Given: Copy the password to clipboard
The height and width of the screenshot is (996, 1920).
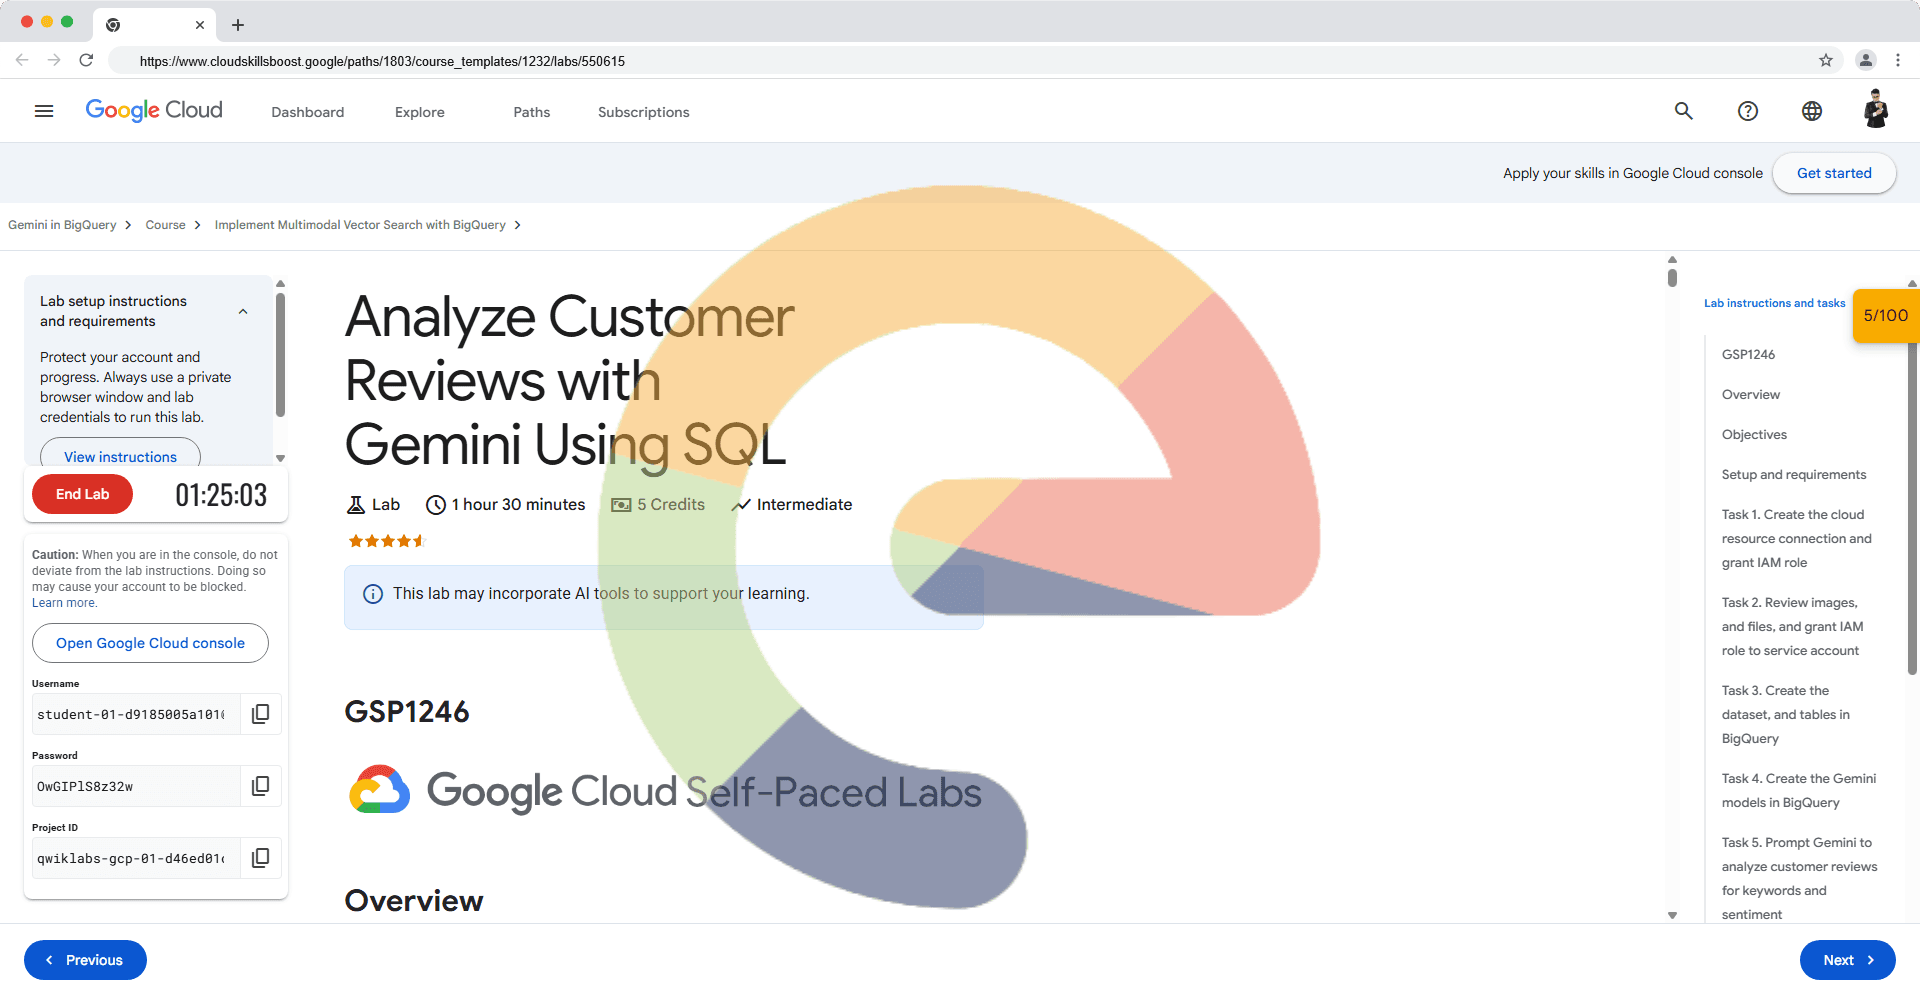Looking at the screenshot, I should (260, 786).
